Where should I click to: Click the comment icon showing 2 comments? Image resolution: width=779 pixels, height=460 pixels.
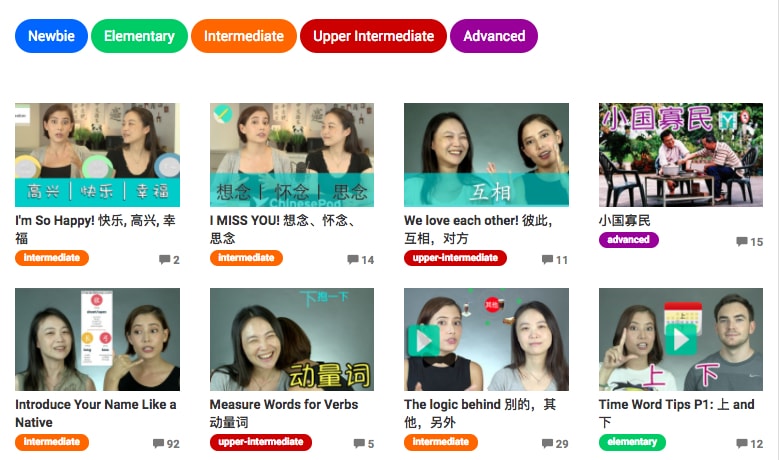(164, 259)
